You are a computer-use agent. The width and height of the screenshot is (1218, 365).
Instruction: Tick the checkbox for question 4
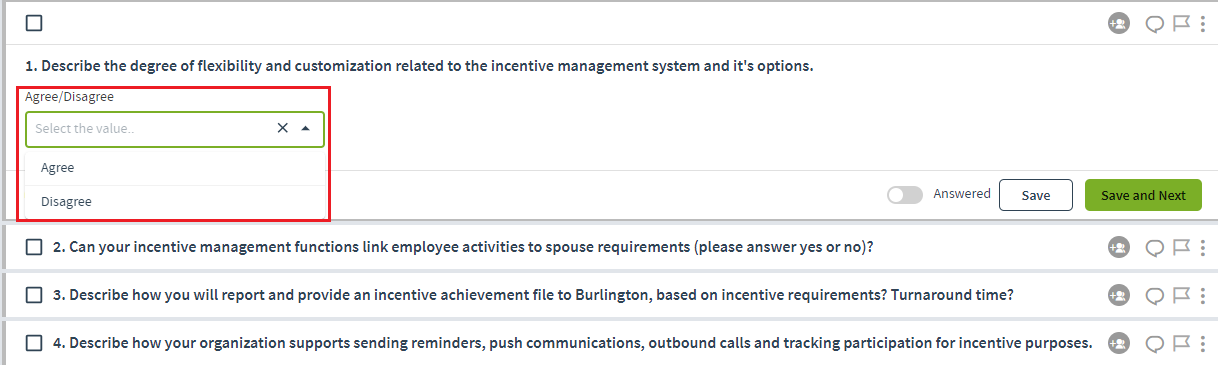[34, 343]
